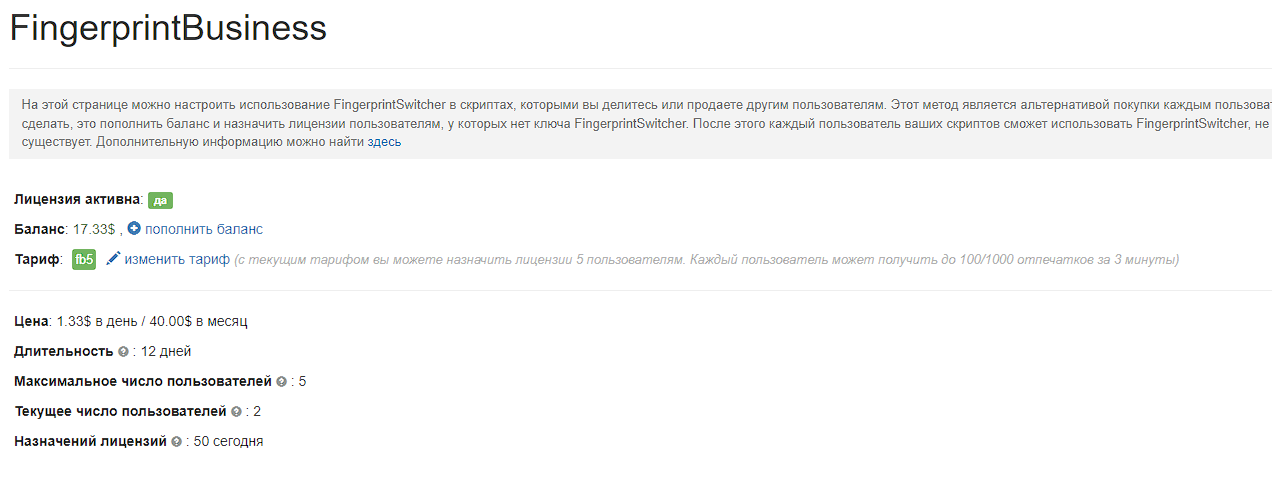Click the Баланс label

pyautogui.click(x=39, y=229)
